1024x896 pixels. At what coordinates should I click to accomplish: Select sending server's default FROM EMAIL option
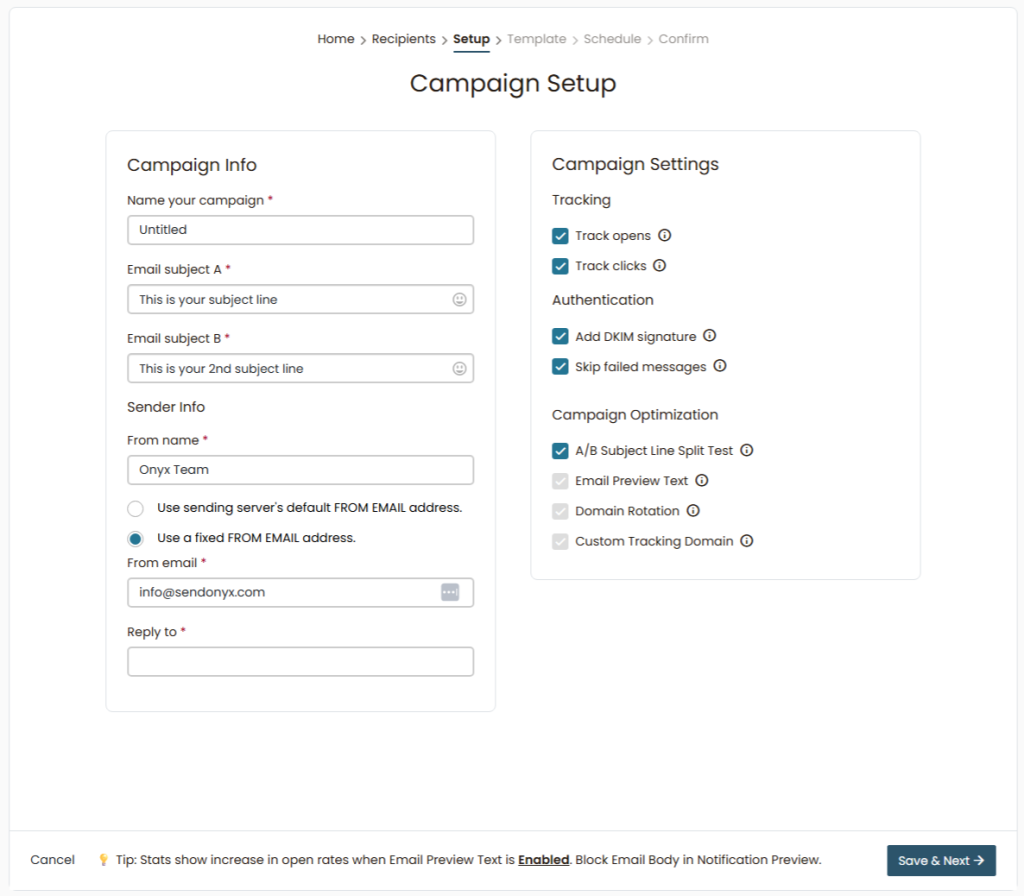coord(136,508)
